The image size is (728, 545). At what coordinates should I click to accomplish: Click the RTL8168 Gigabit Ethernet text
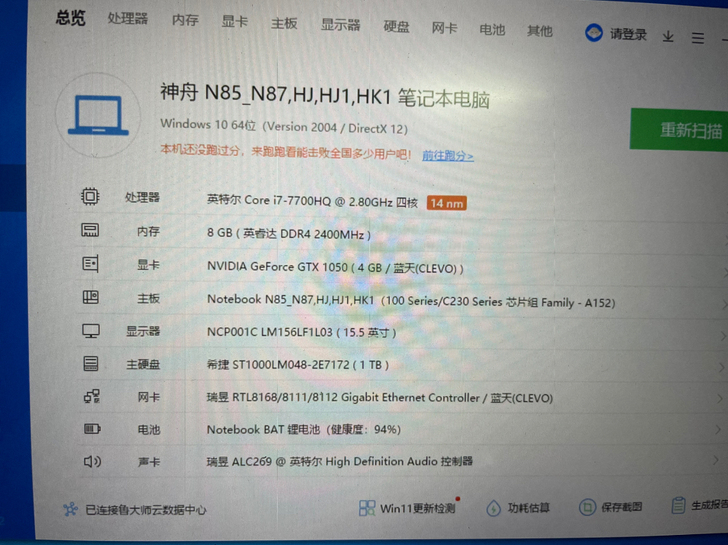(380, 397)
